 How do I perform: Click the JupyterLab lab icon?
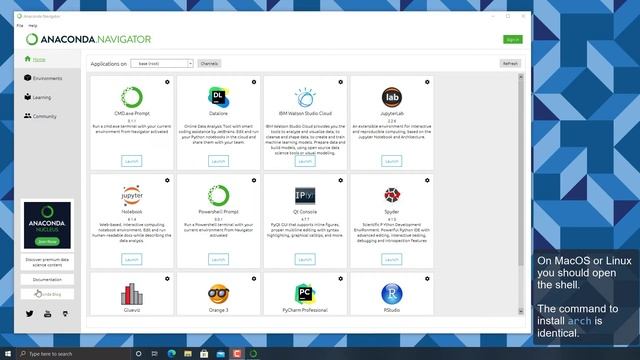(x=391, y=97)
